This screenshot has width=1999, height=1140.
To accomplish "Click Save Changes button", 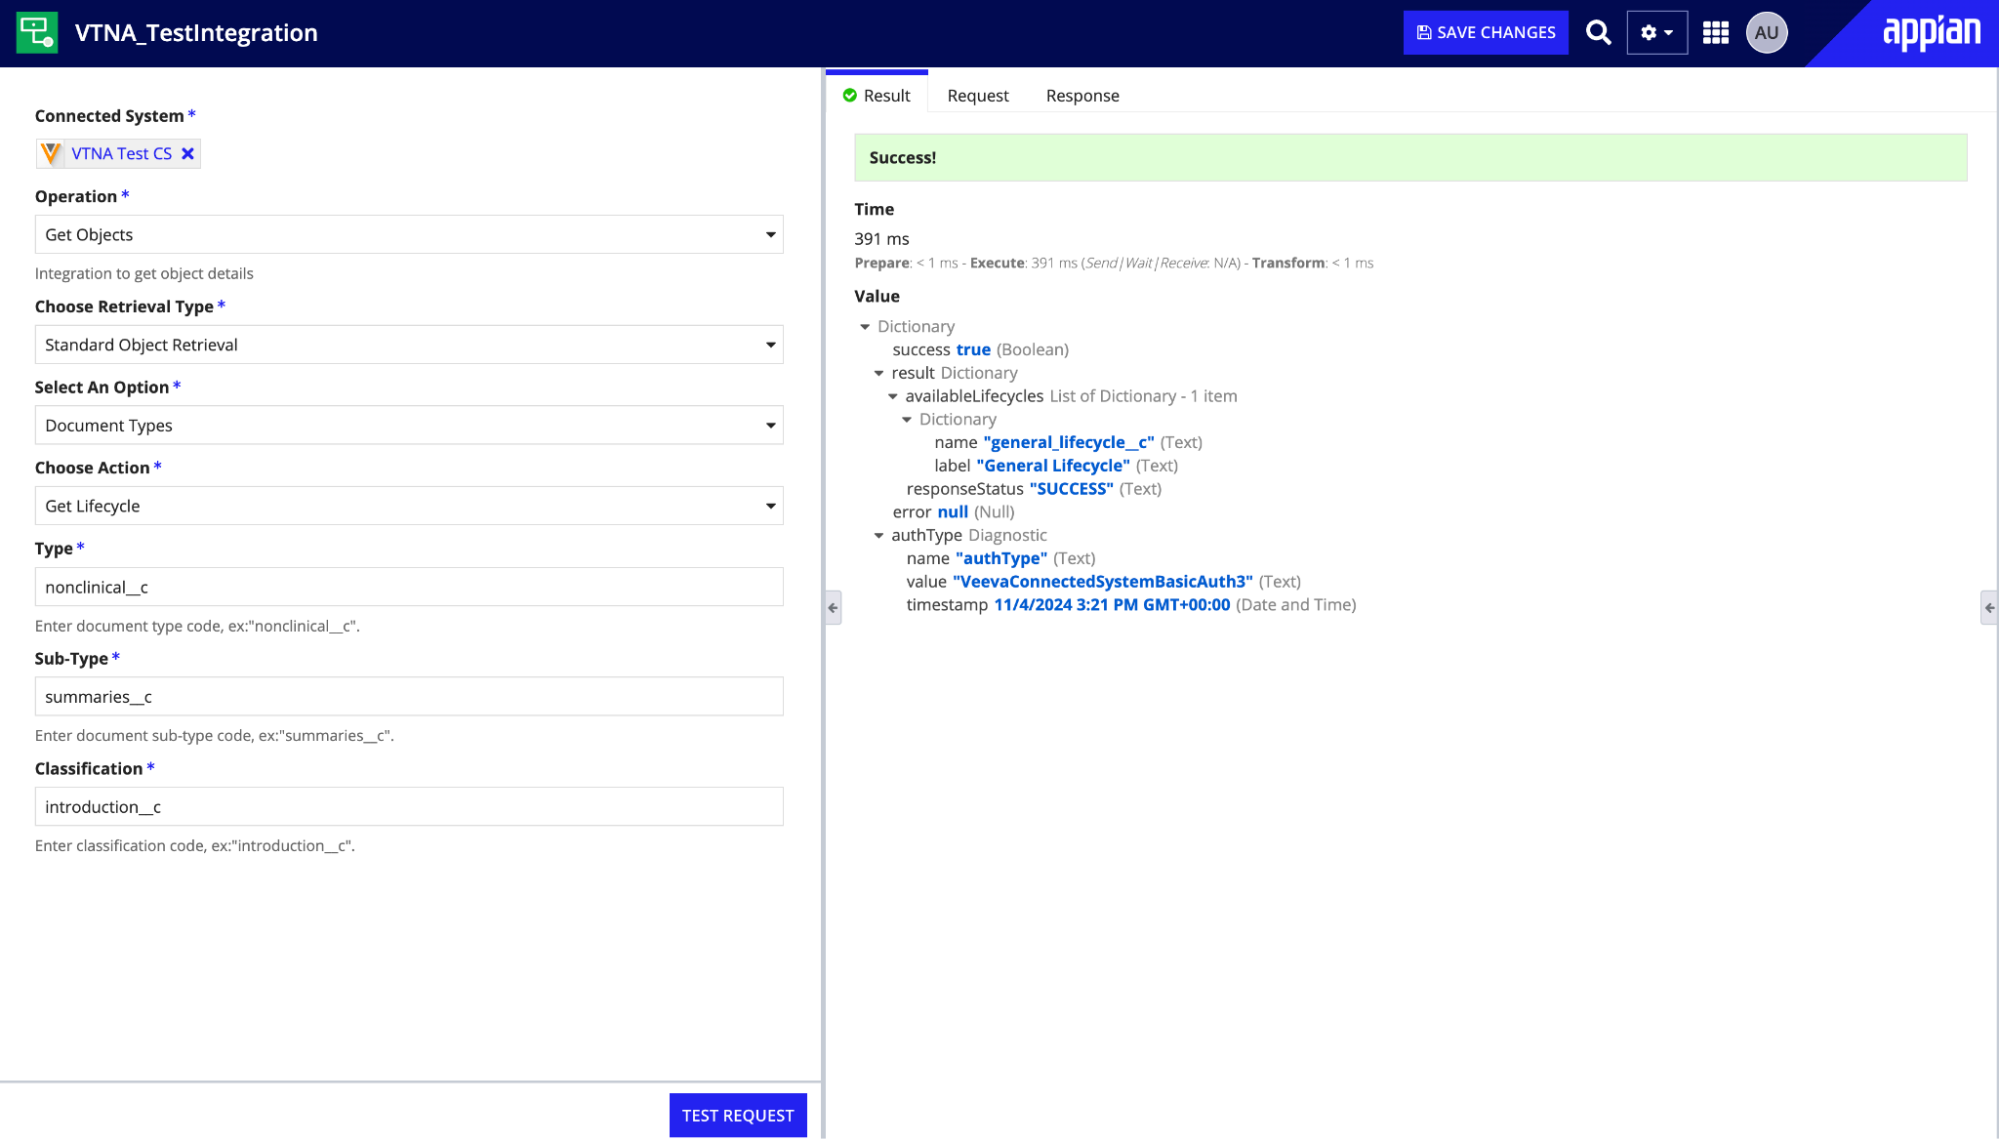I will [1485, 33].
